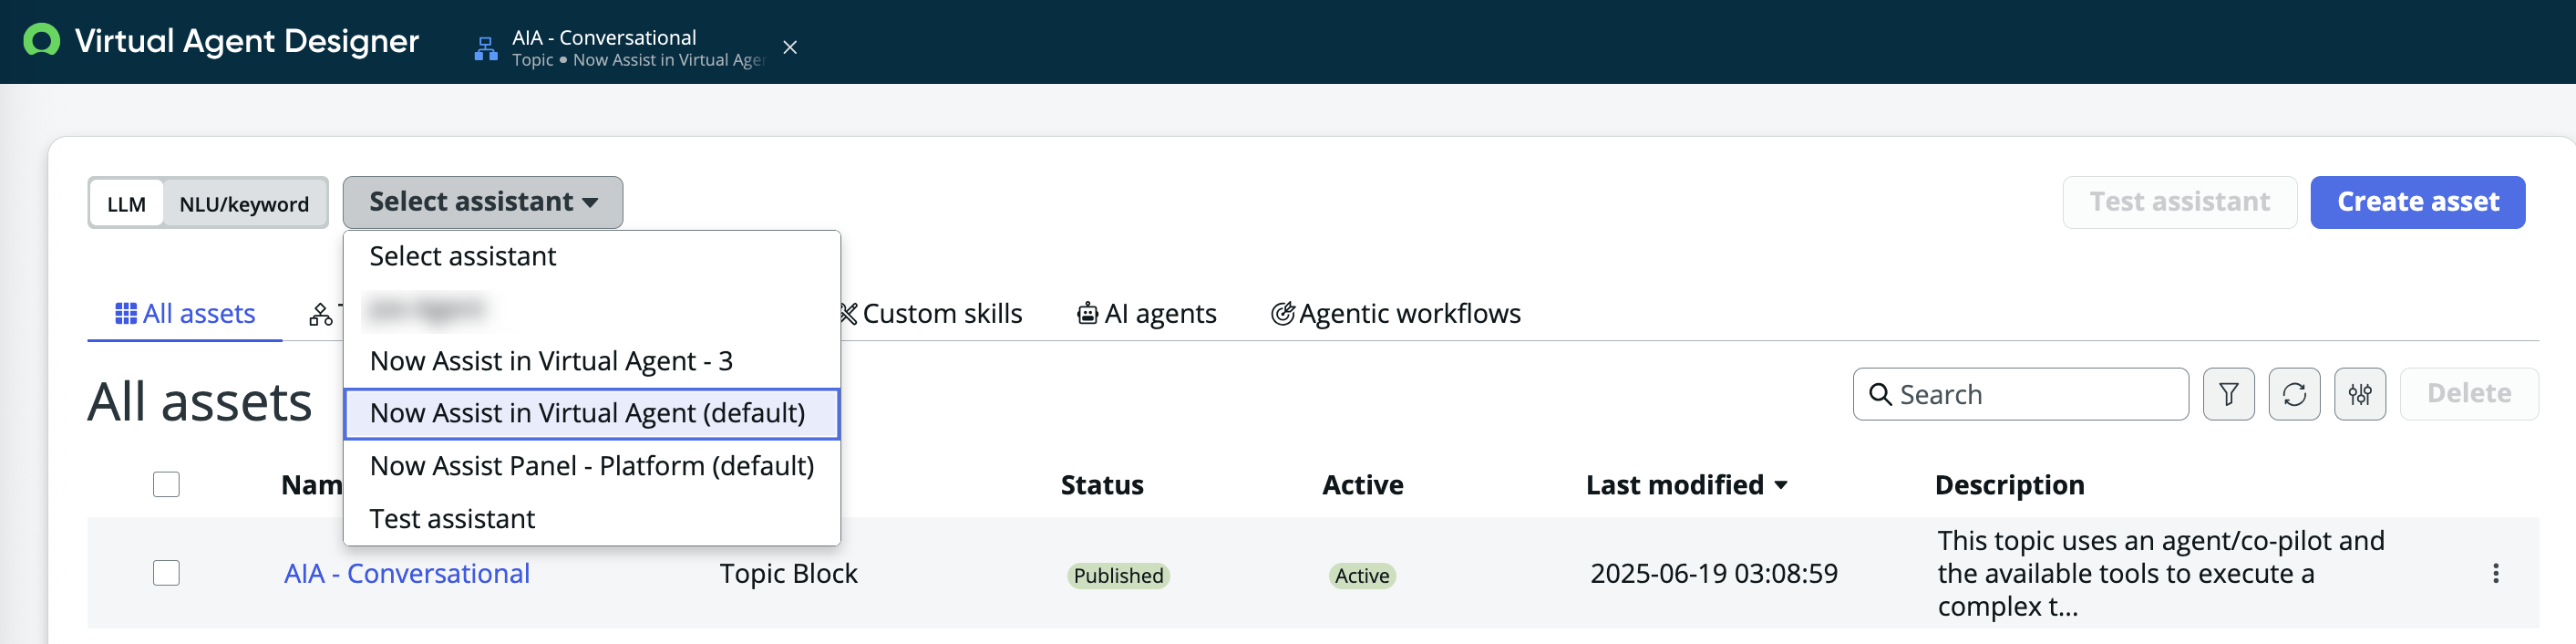The height and width of the screenshot is (644, 2576).
Task: Choose Now Assist in Virtual Agent - 3
Action: [591, 361]
